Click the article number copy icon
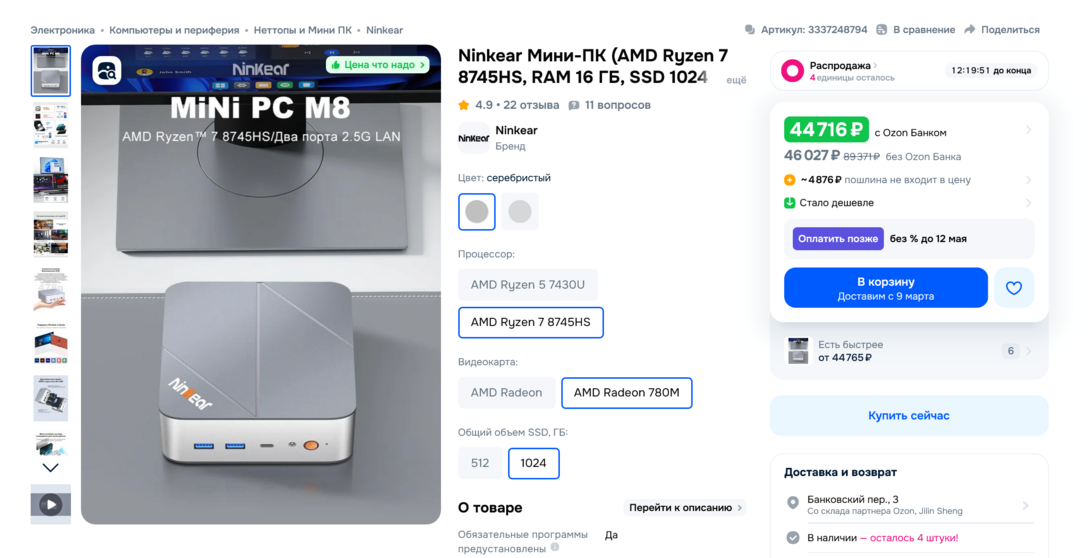This screenshot has height=558, width=1090. tap(750, 30)
